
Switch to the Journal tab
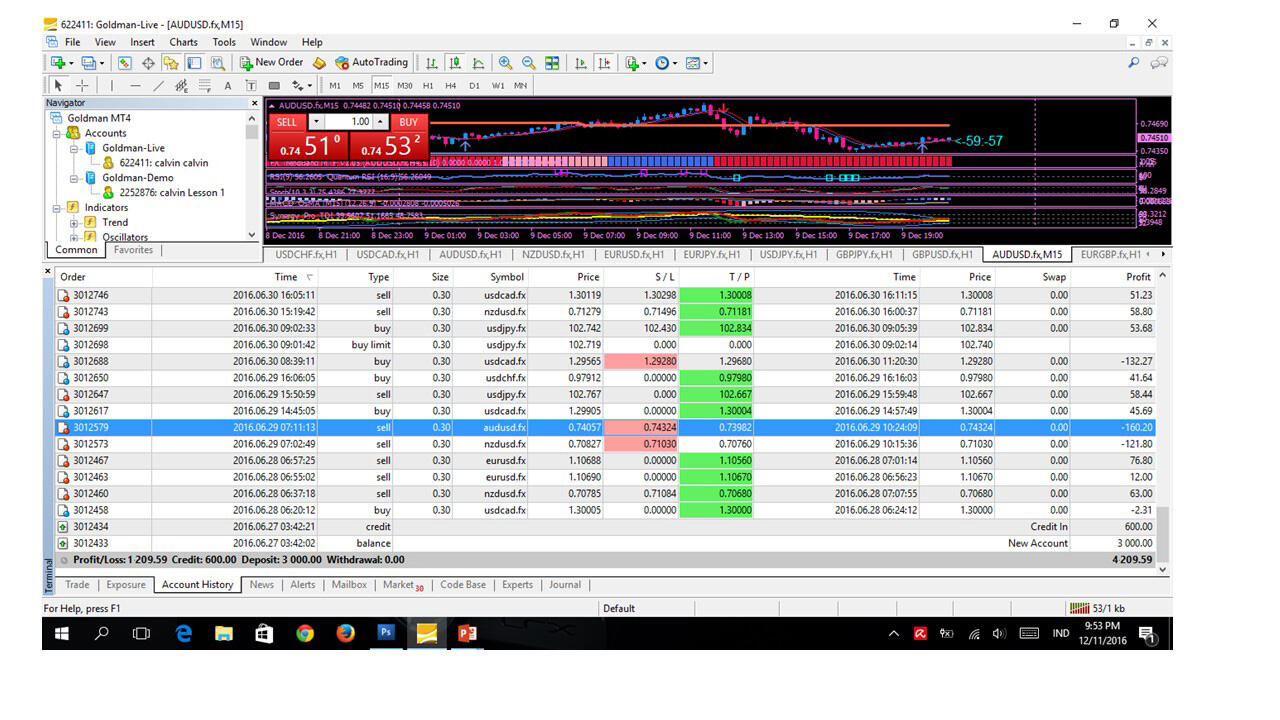pyautogui.click(x=565, y=585)
